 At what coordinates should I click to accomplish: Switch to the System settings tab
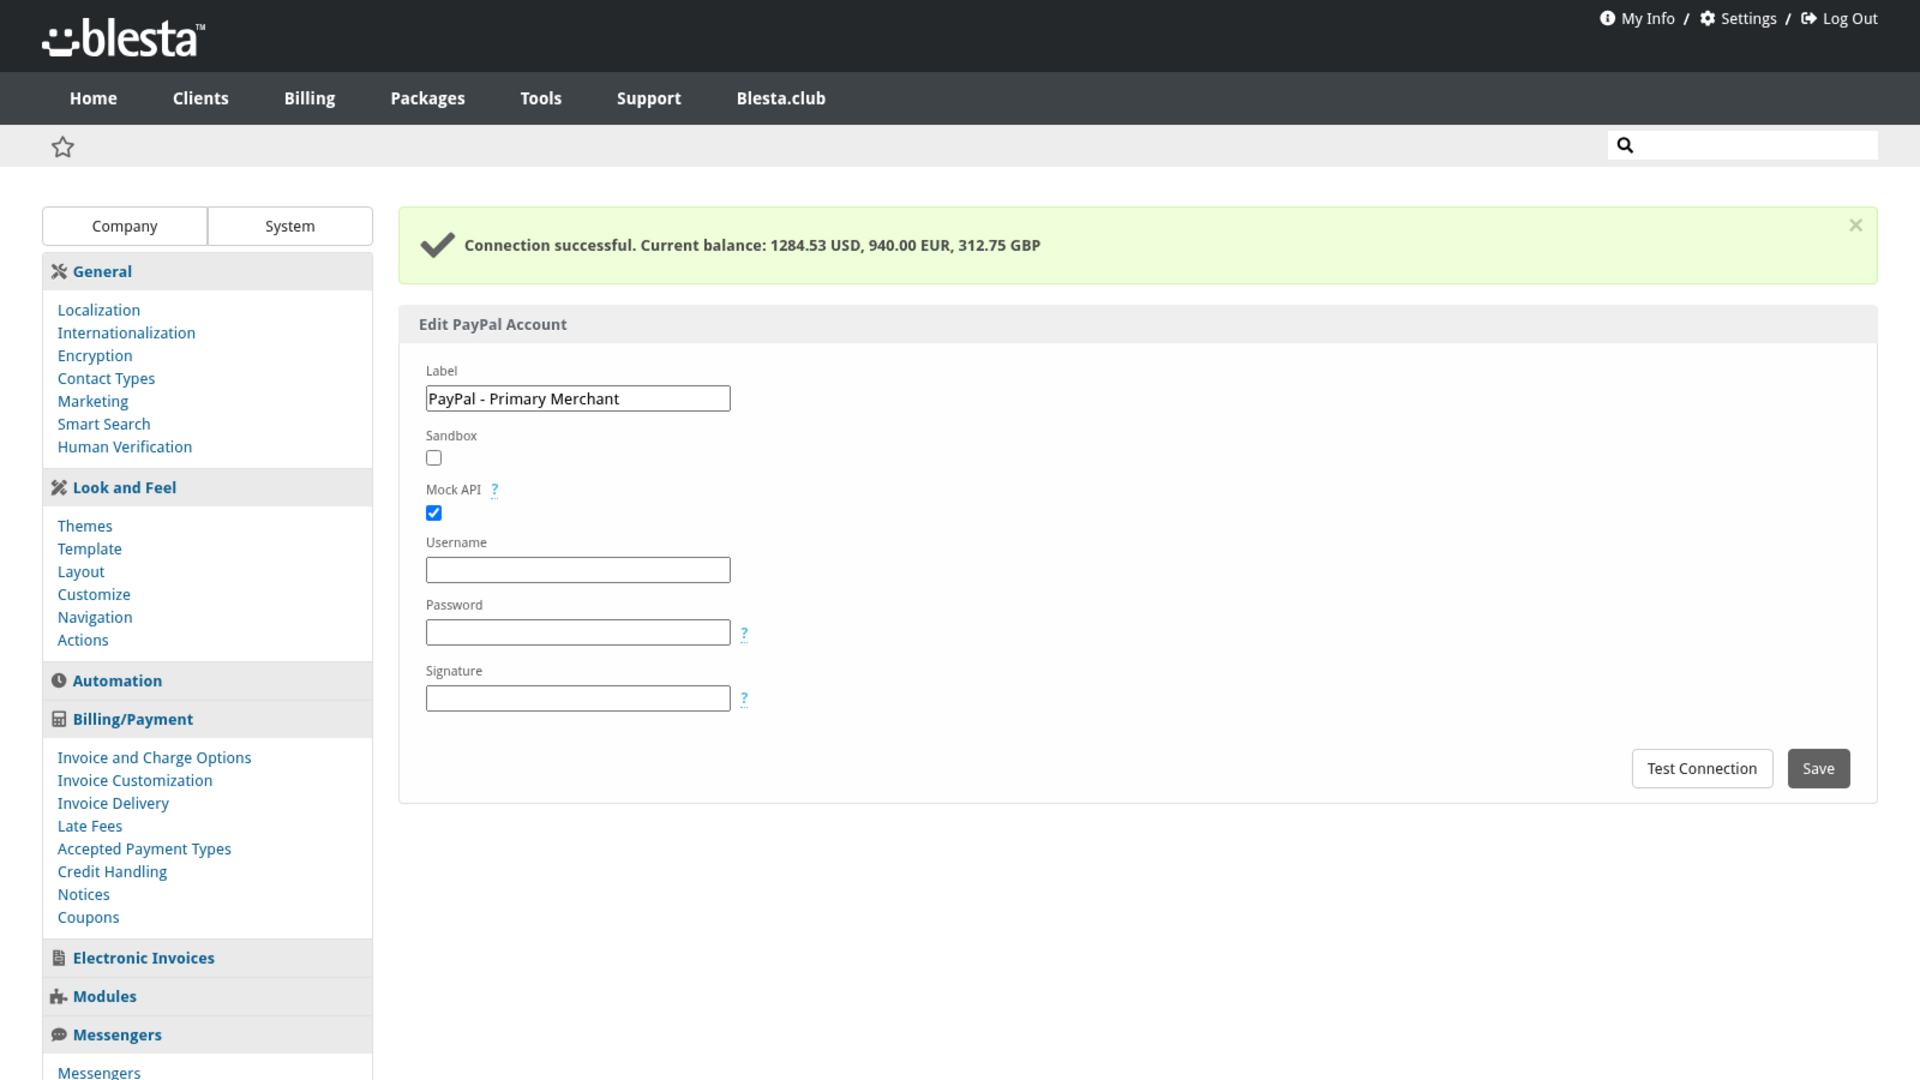pos(290,226)
